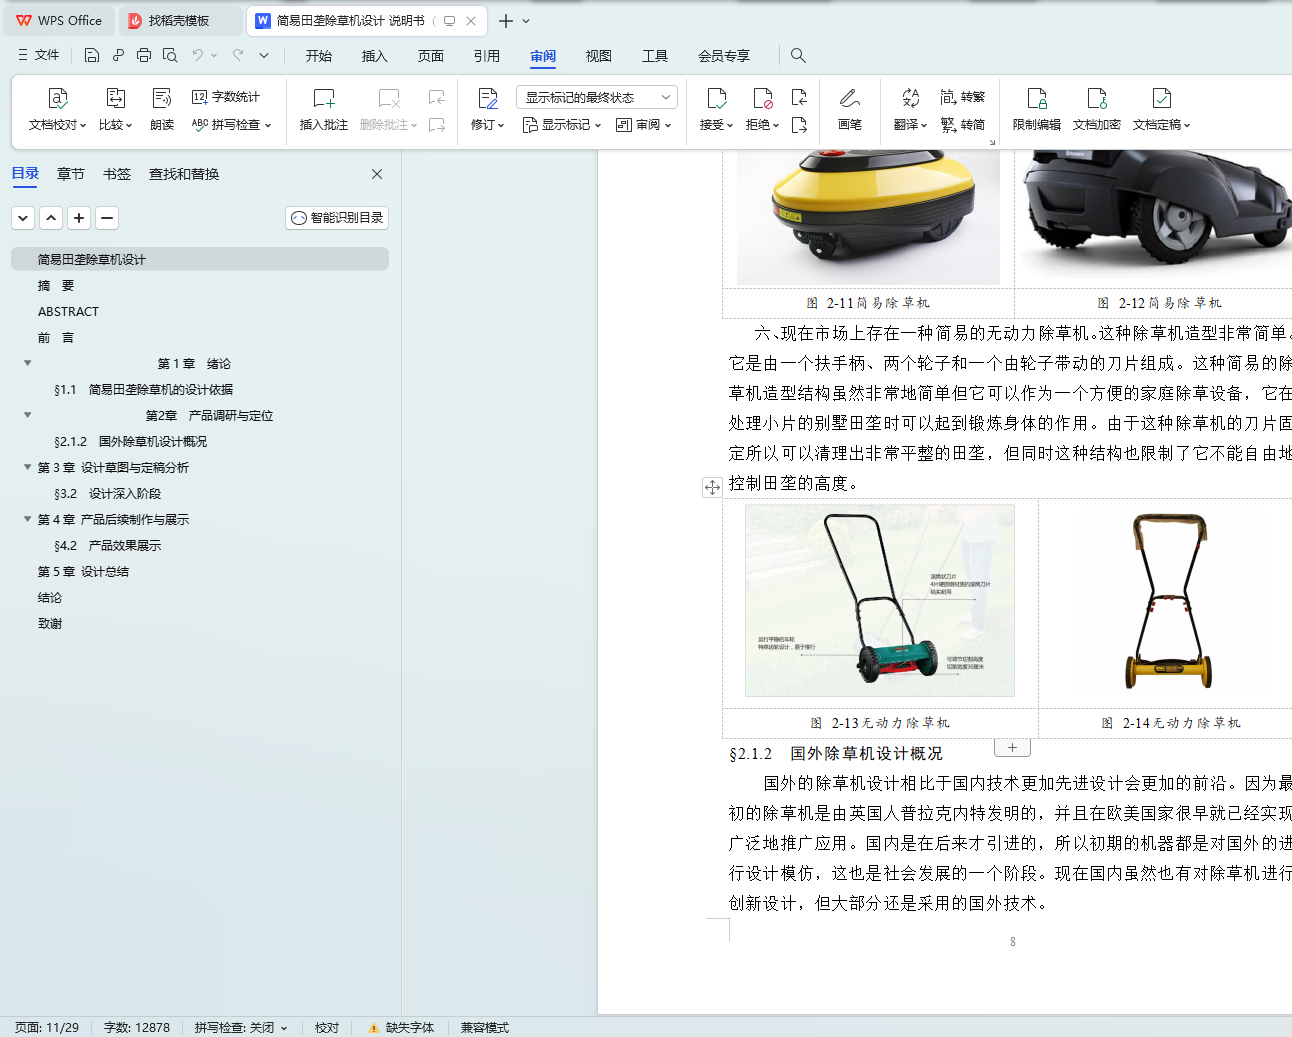
Task: Collapse the 第 3 章 设计草图与定稿分析 section
Action: coord(28,467)
